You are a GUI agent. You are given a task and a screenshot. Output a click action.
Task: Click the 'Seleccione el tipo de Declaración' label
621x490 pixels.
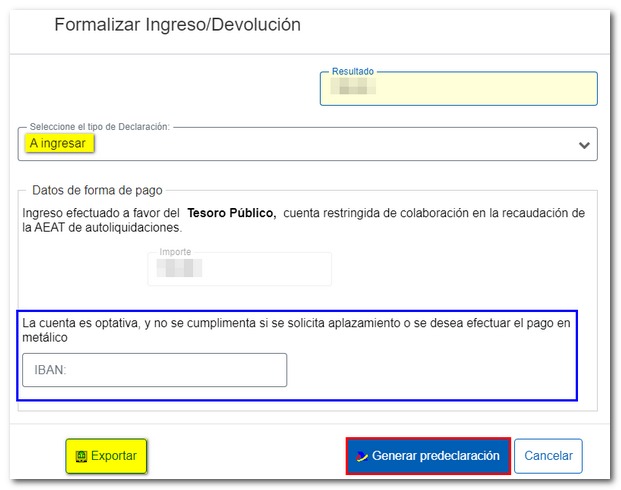[x=100, y=127]
